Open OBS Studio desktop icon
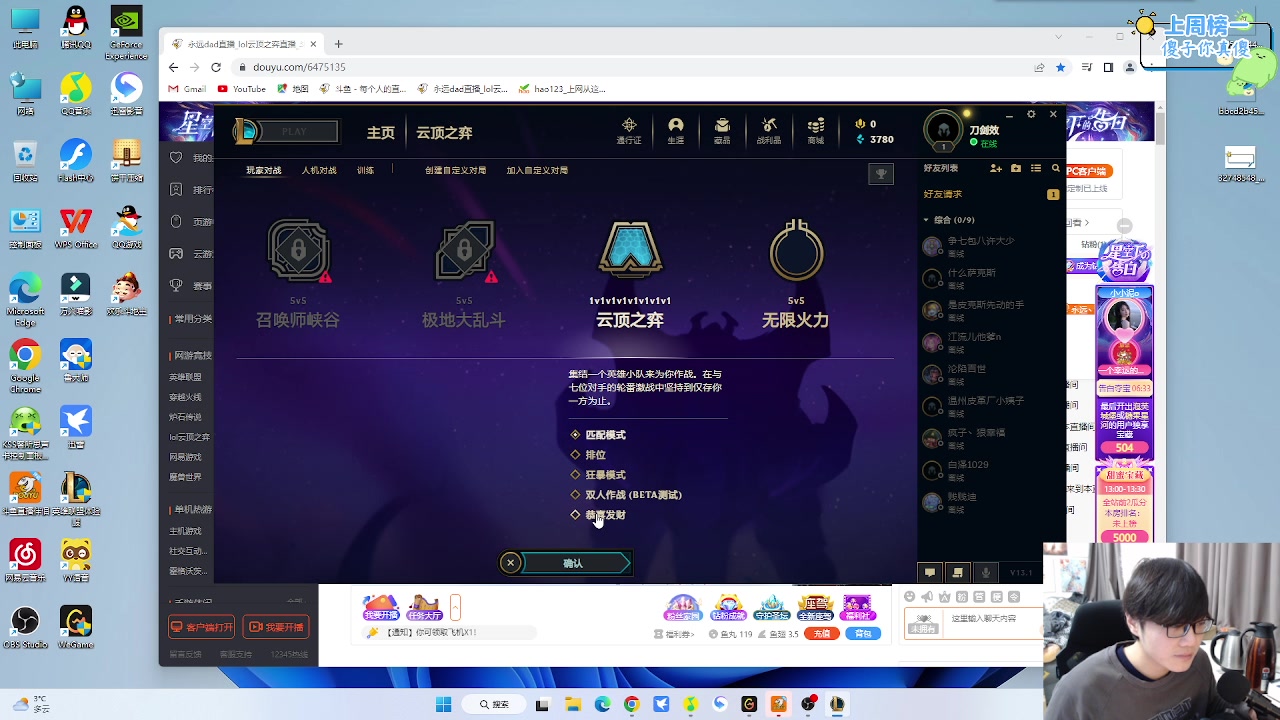This screenshot has height=720, width=1280. [x=25, y=627]
